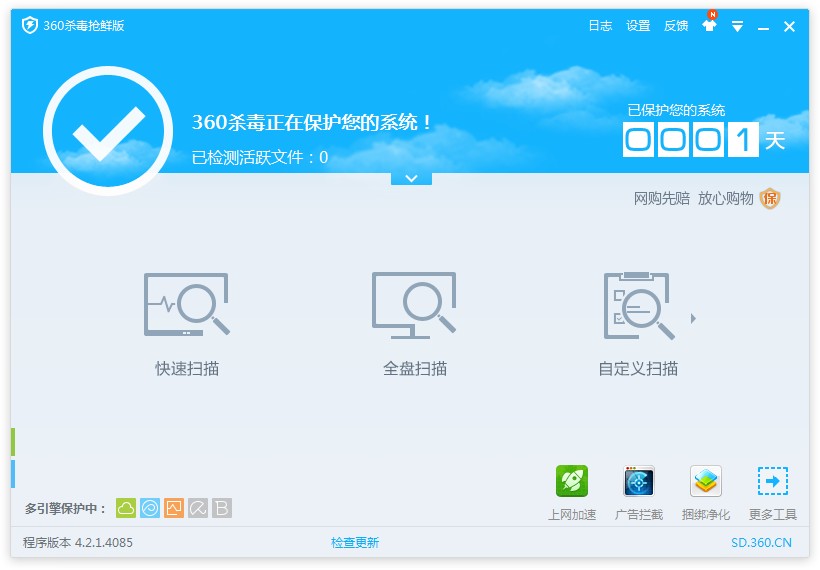Screen dimensions: 820x570
Task: Expand the protection status panel chevron
Action: (x=411, y=178)
